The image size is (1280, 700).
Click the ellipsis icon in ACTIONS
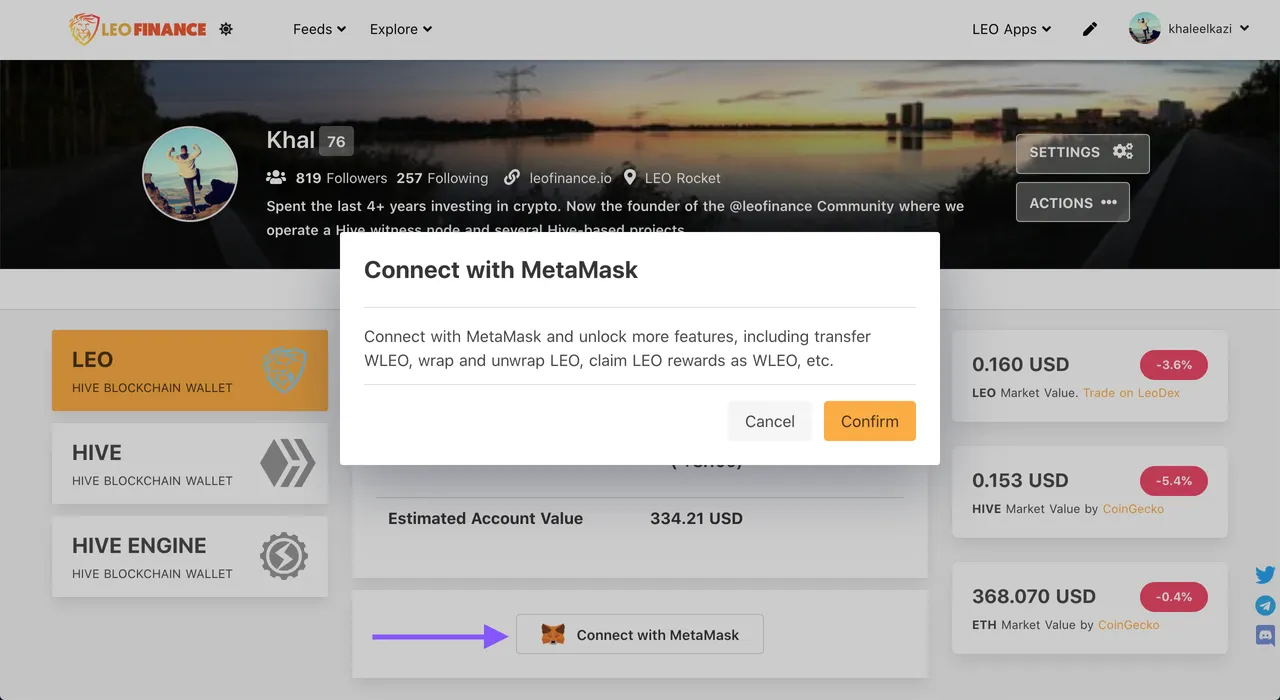pos(1109,202)
